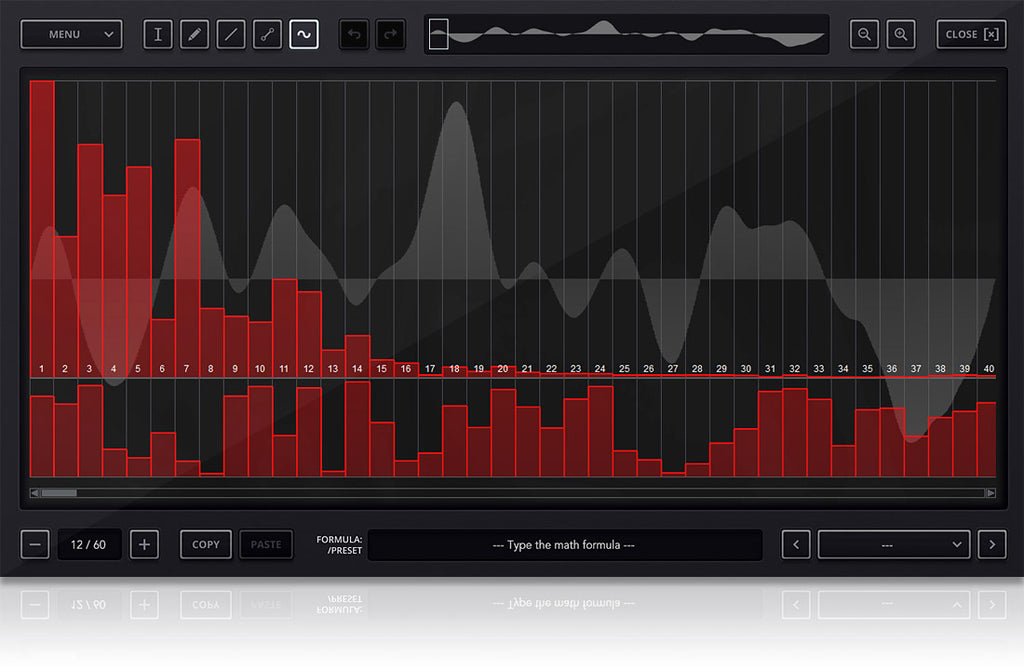Click the CLOSE [x] button
1024x670 pixels.
pos(971,34)
